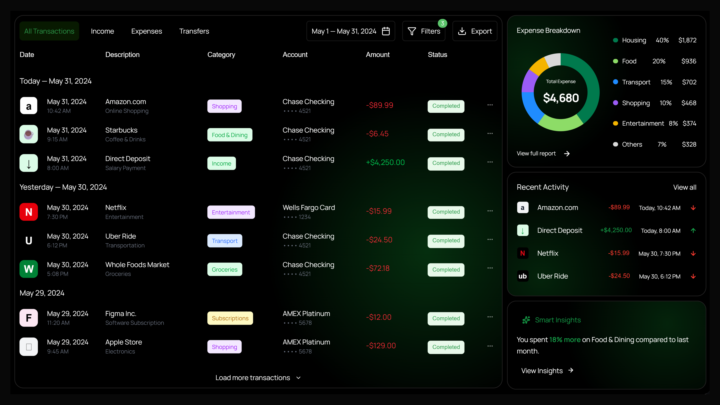
Task: Switch to the Income tab
Action: [102, 31]
